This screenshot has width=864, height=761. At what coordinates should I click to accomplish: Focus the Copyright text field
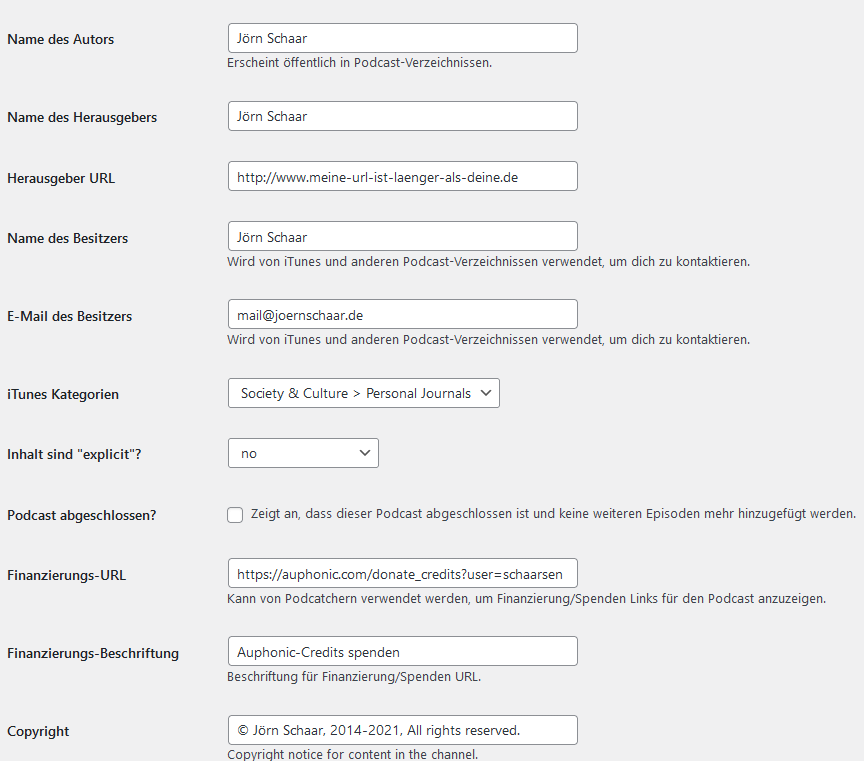[x=403, y=730]
